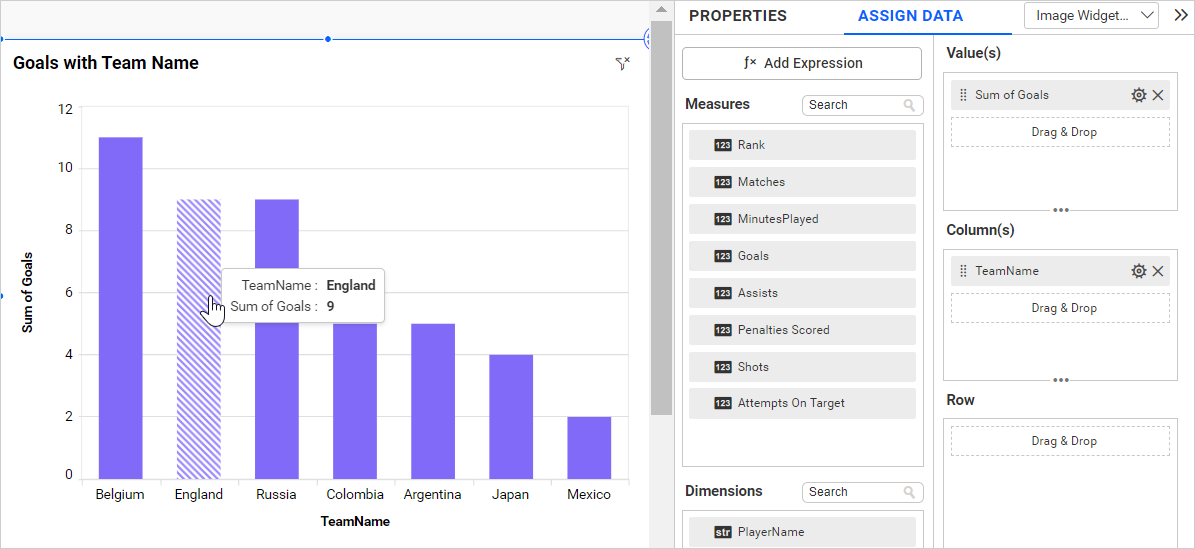Focus the Measures search field
1195x549 pixels.
pos(852,105)
